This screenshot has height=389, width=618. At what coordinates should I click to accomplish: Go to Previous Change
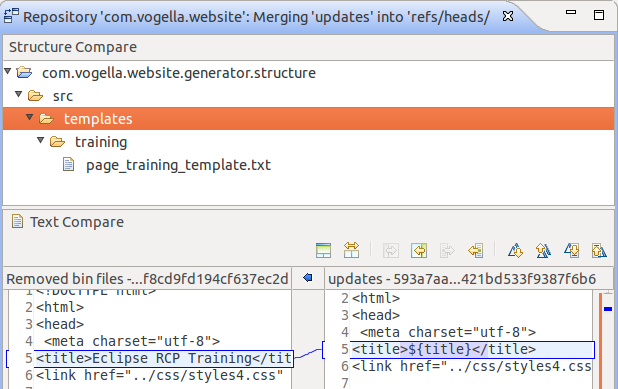599,251
